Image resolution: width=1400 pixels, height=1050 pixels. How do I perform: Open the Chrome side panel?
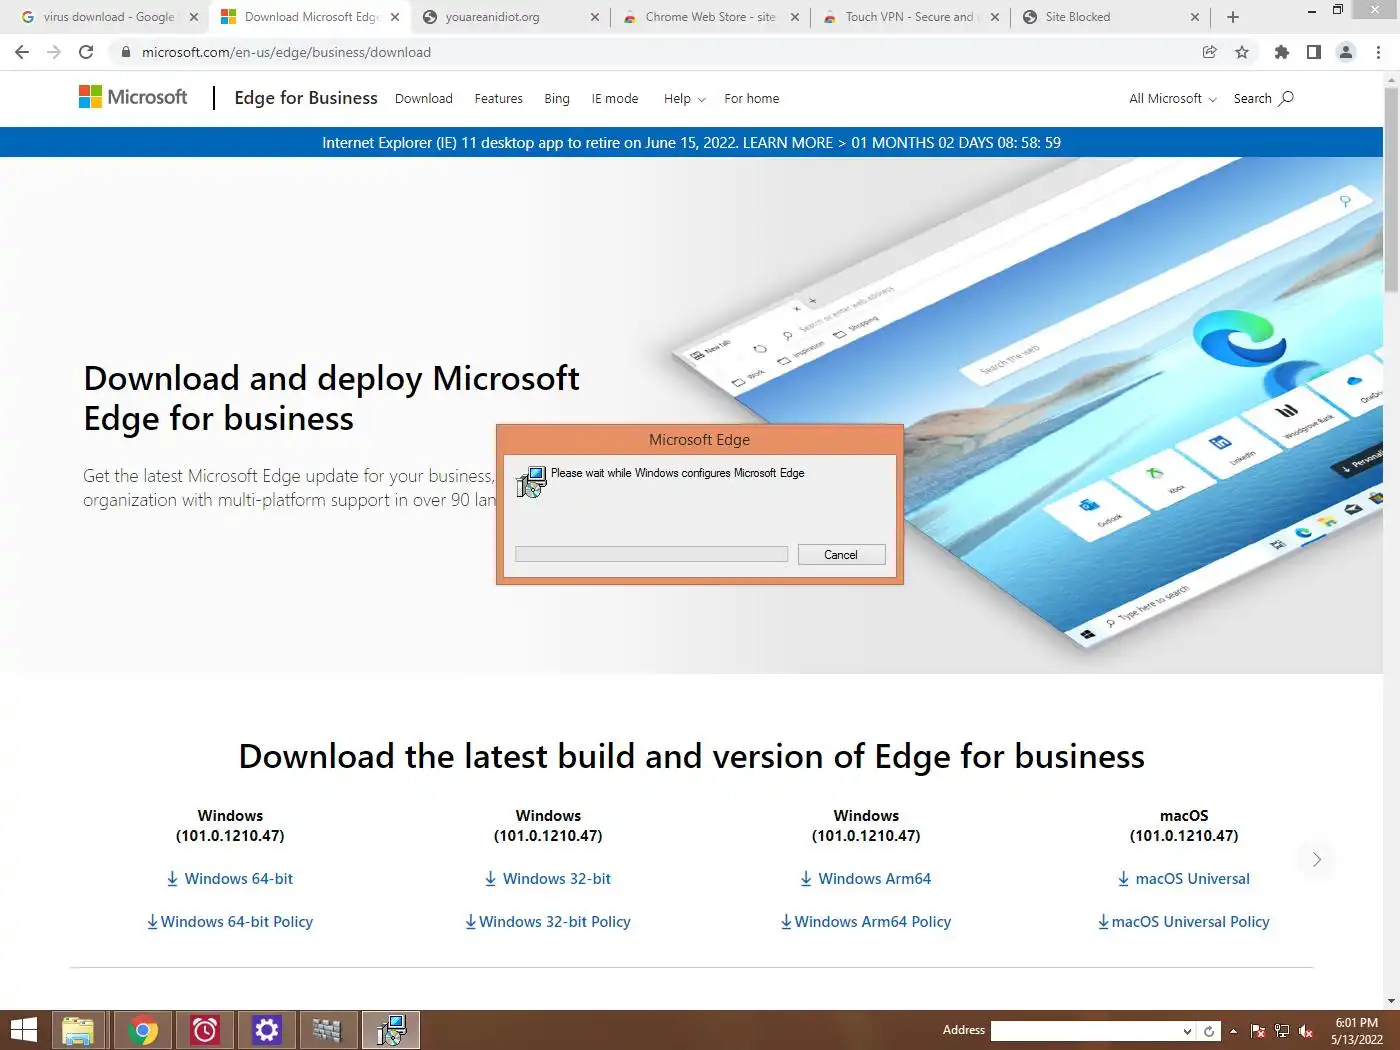tap(1314, 52)
